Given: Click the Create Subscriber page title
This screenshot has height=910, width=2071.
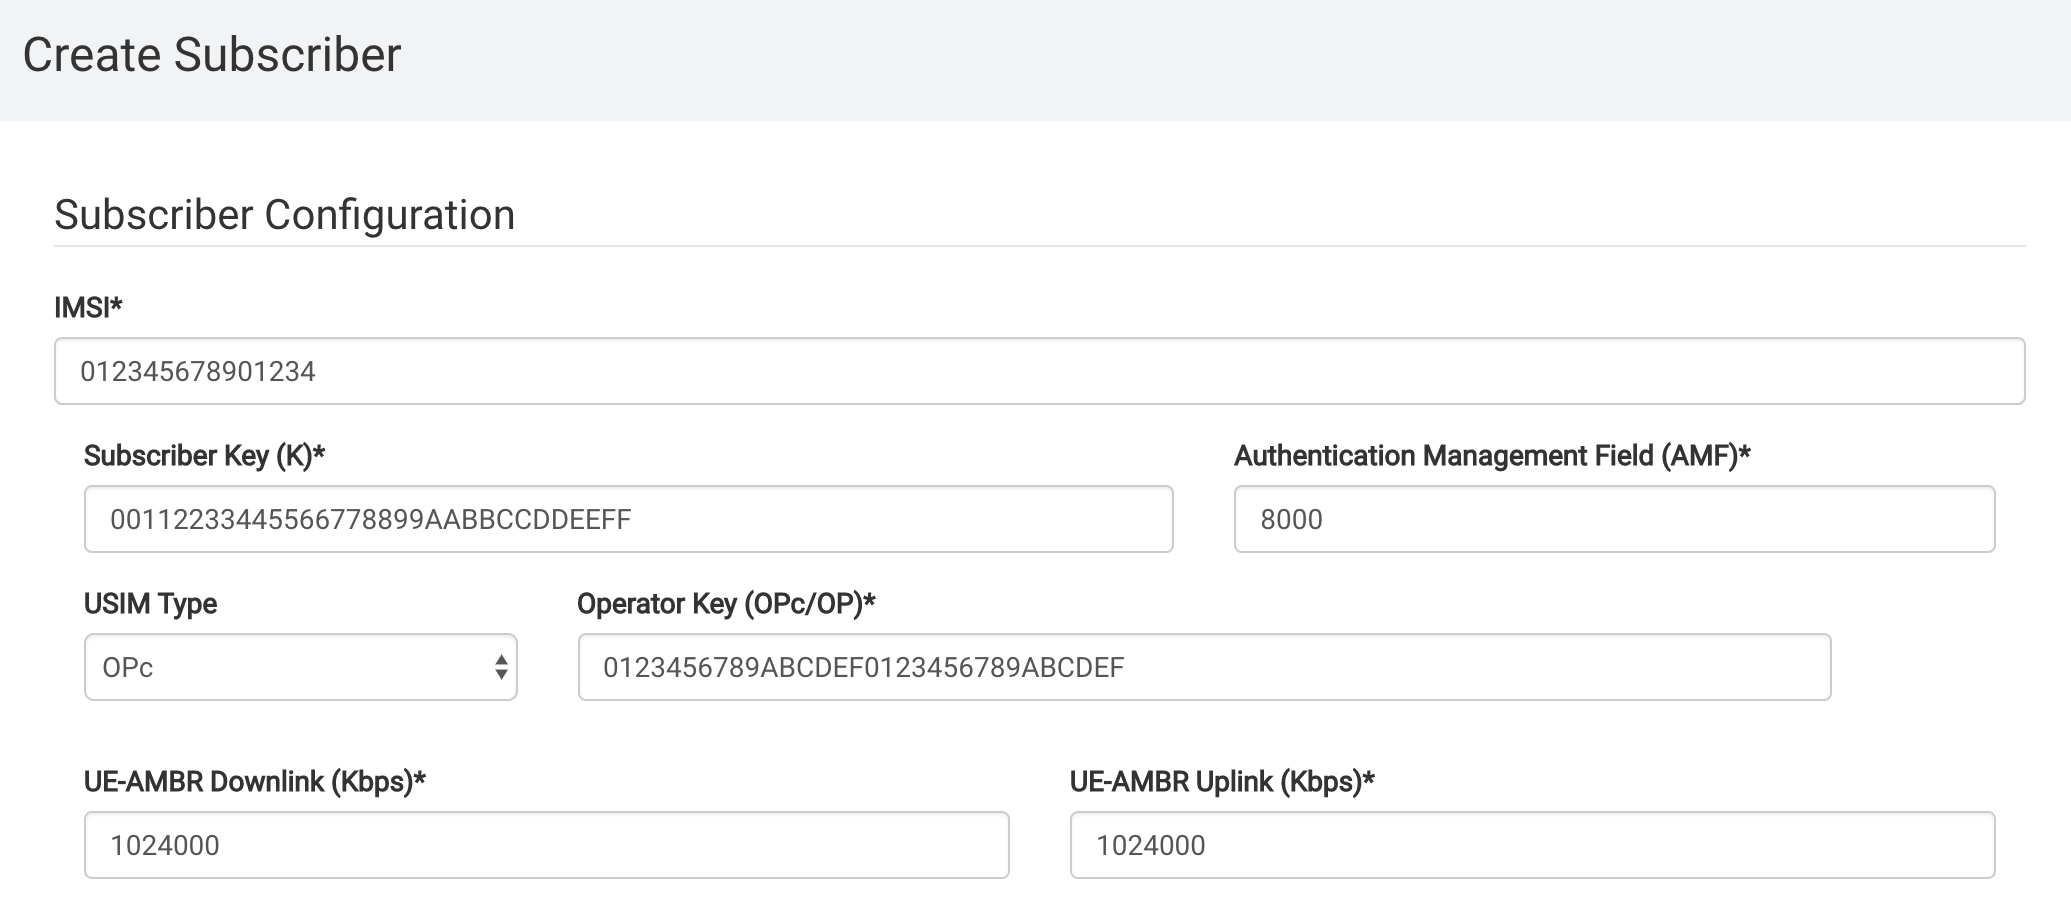Looking at the screenshot, I should point(212,55).
